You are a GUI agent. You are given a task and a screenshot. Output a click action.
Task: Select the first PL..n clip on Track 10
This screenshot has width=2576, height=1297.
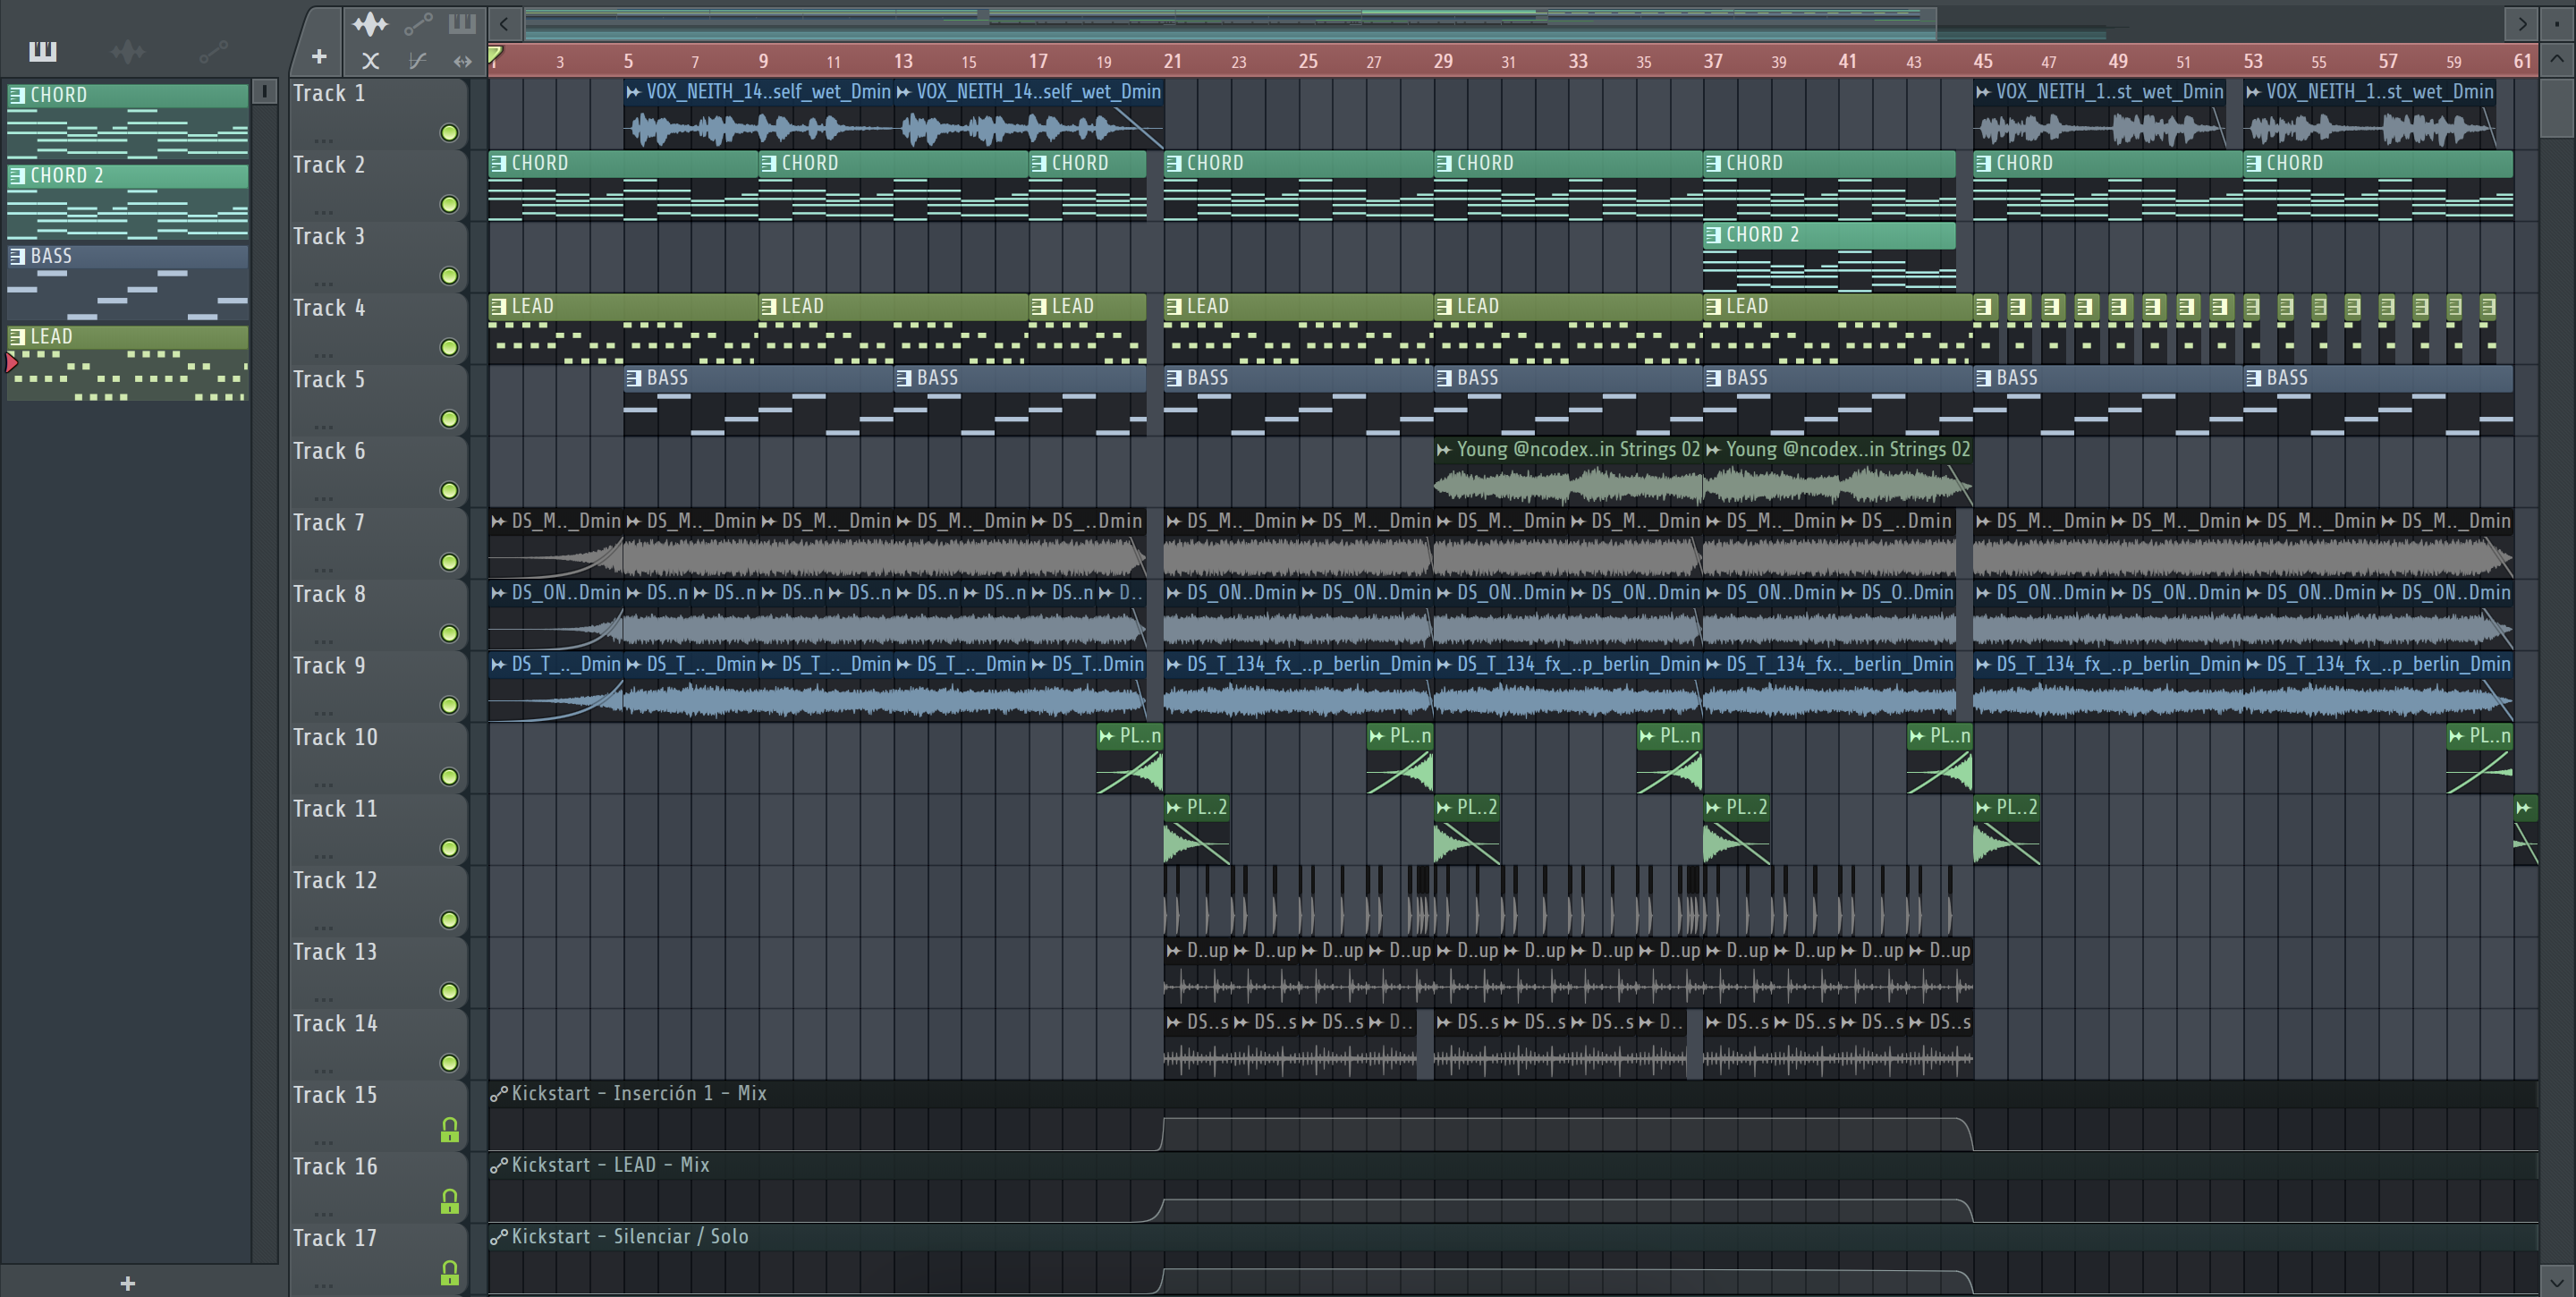[x=1130, y=758]
